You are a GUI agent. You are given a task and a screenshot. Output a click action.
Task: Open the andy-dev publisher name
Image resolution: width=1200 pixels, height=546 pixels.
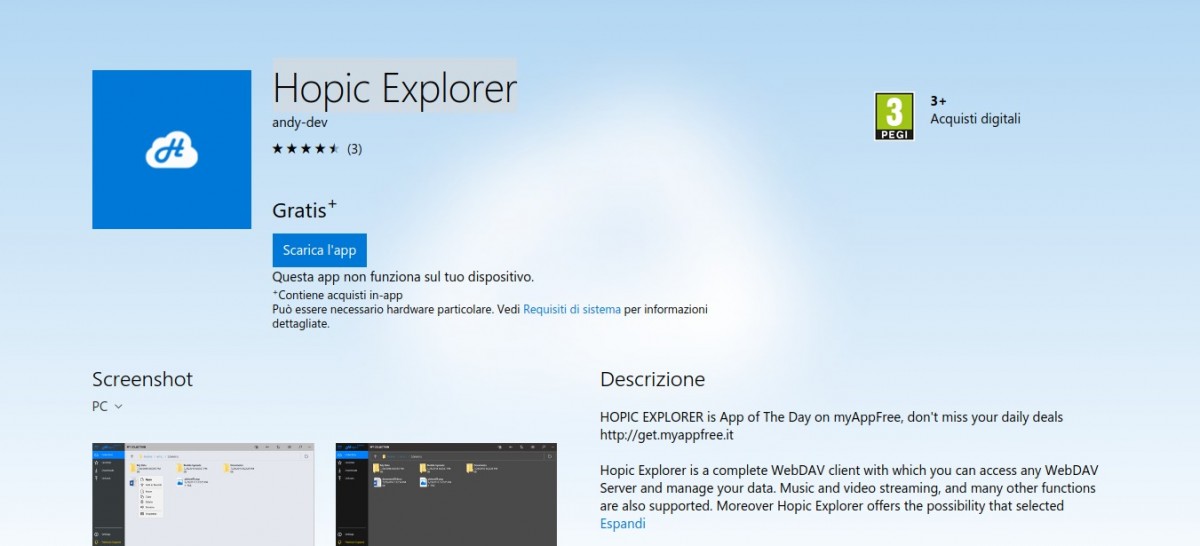coord(300,123)
